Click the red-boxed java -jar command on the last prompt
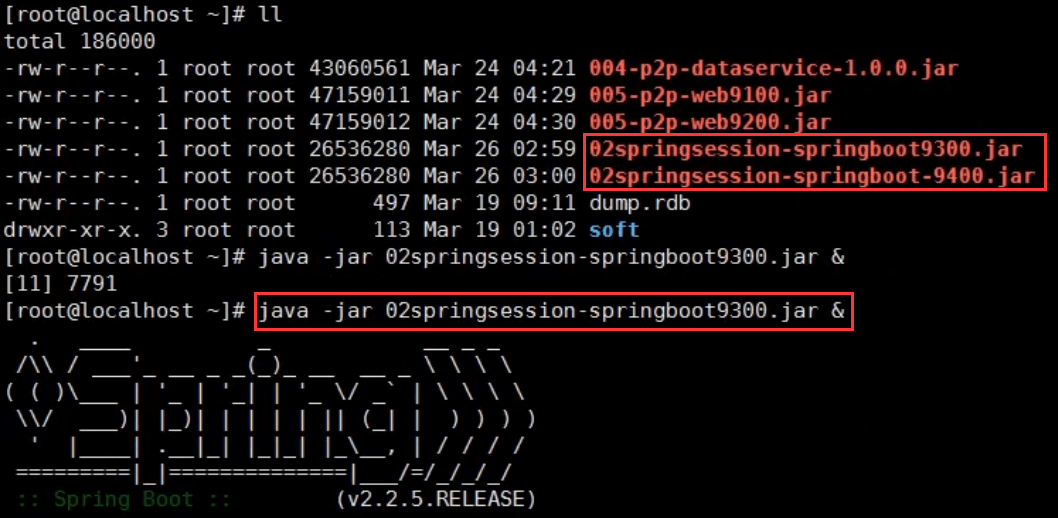The image size is (1058, 518). [x=551, y=311]
